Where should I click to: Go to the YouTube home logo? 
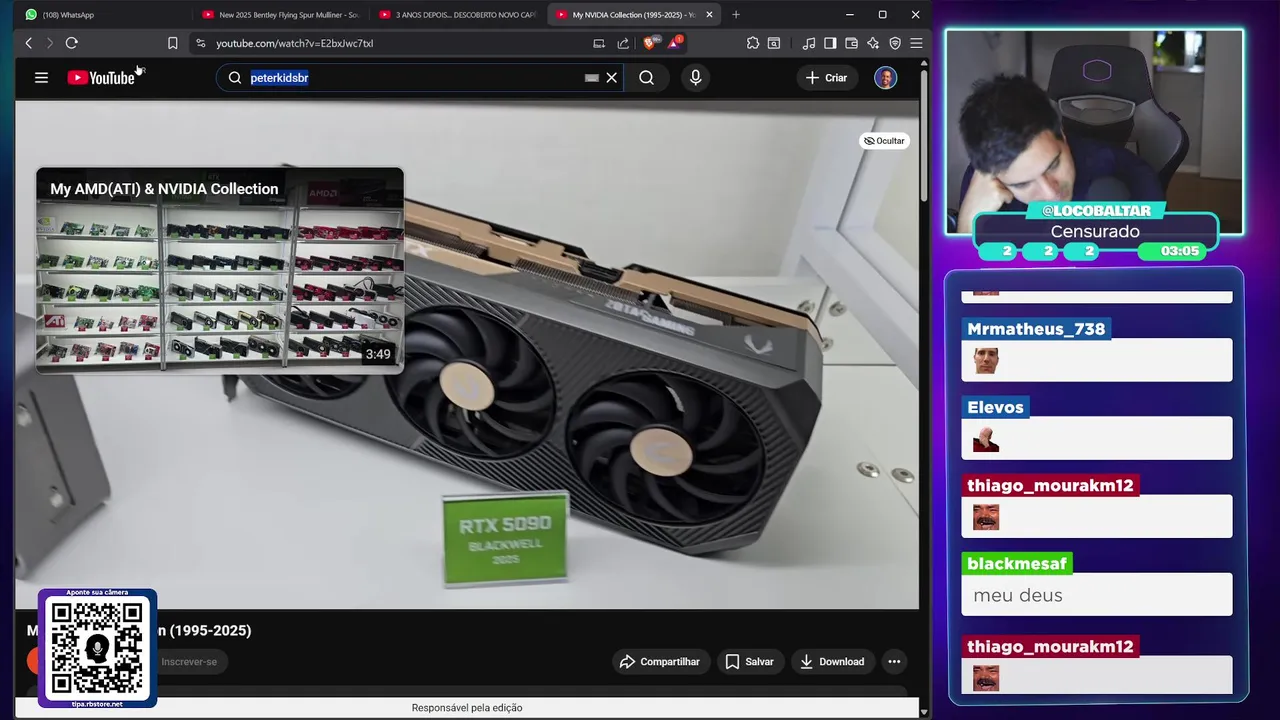tap(101, 77)
